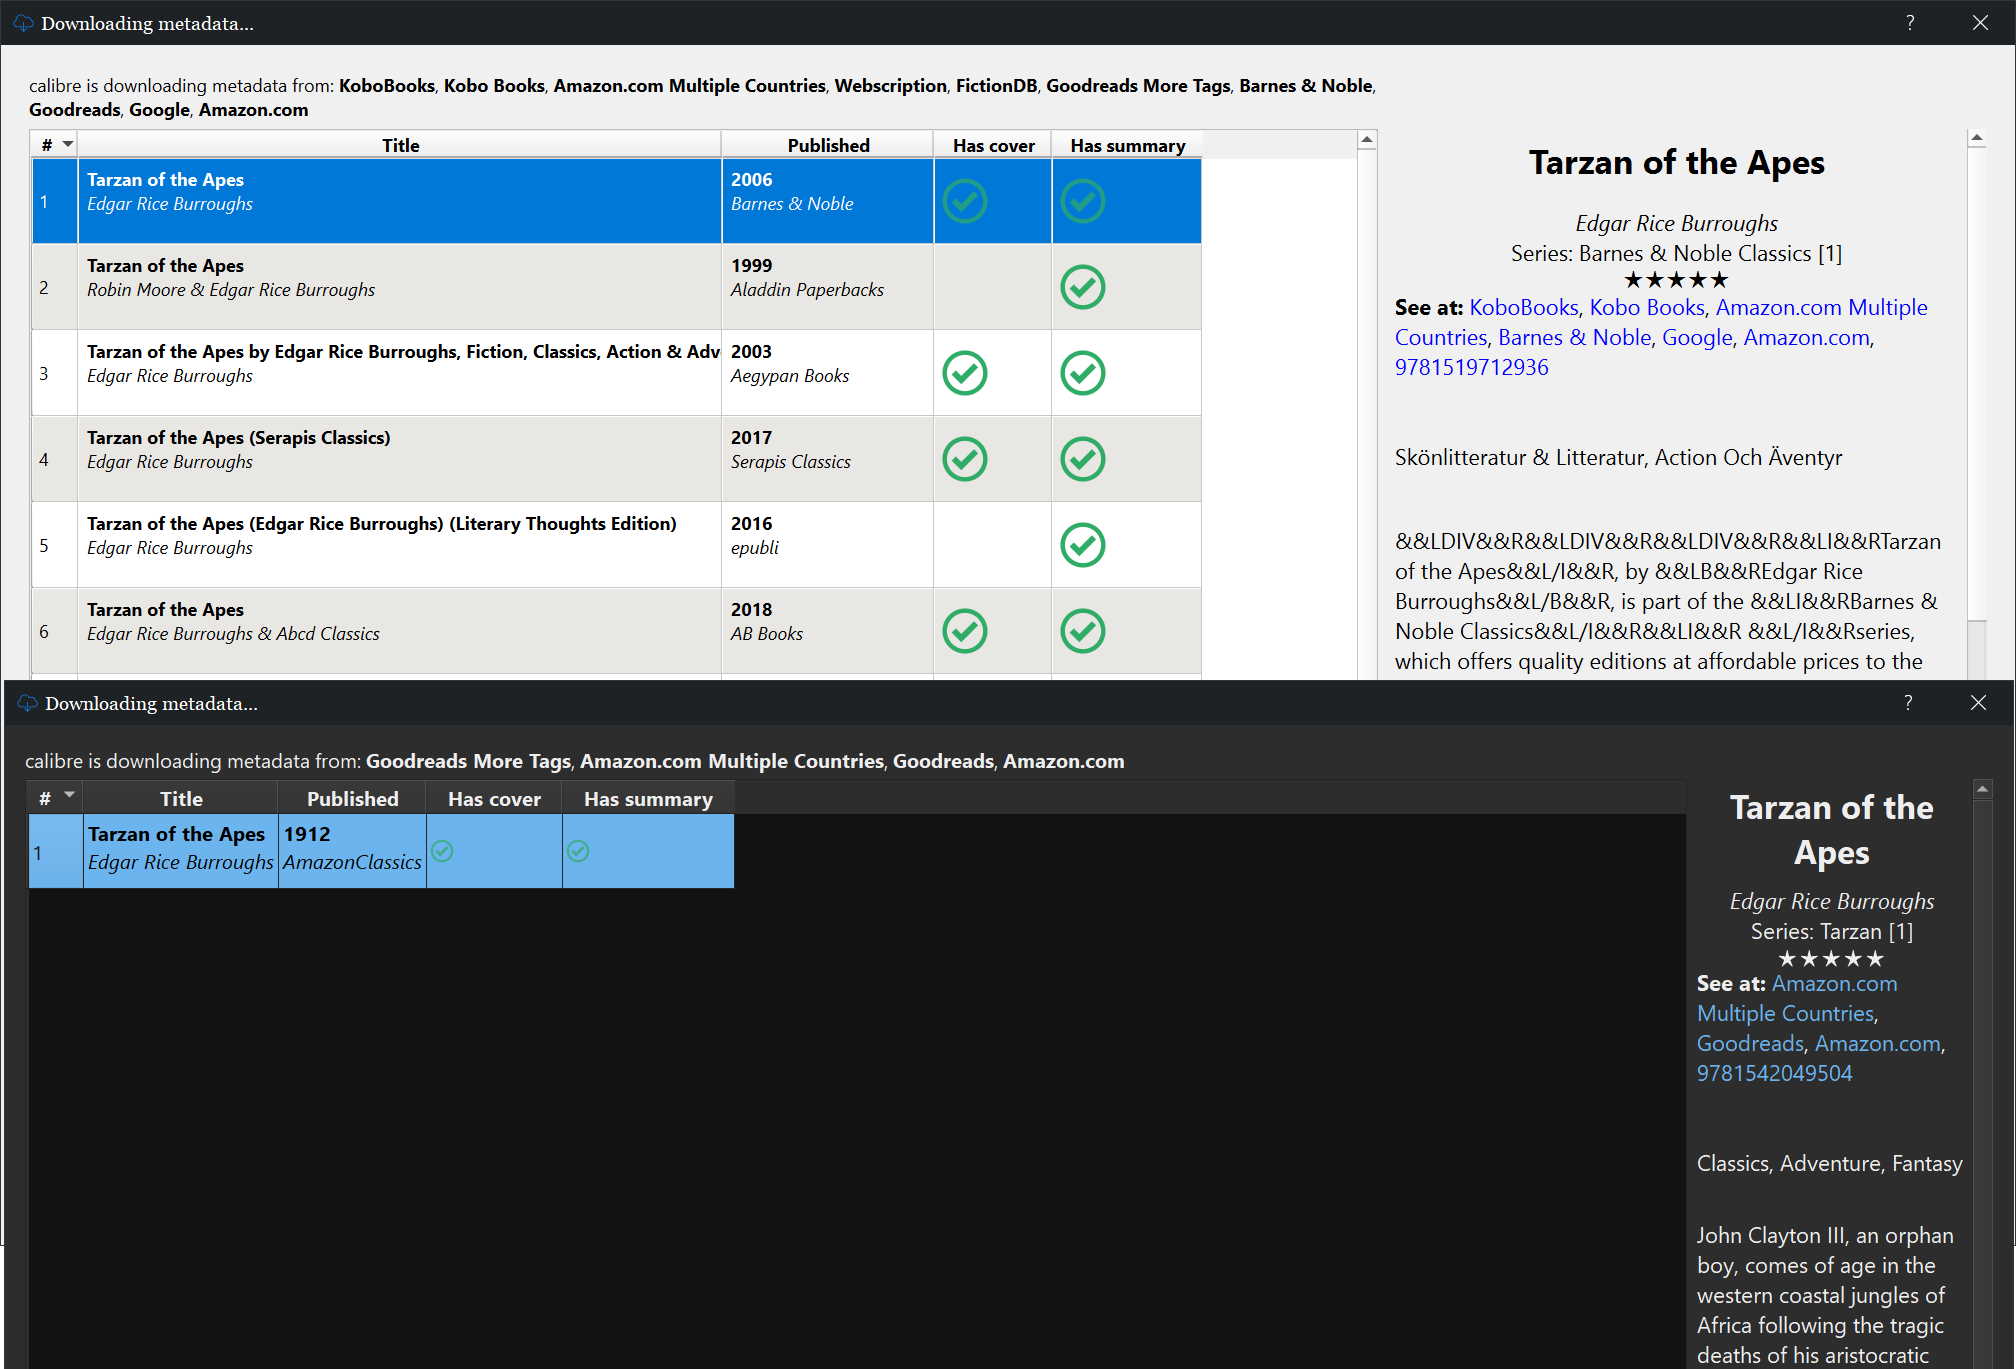Select Literary Thoughts Edition result row

pos(381,535)
